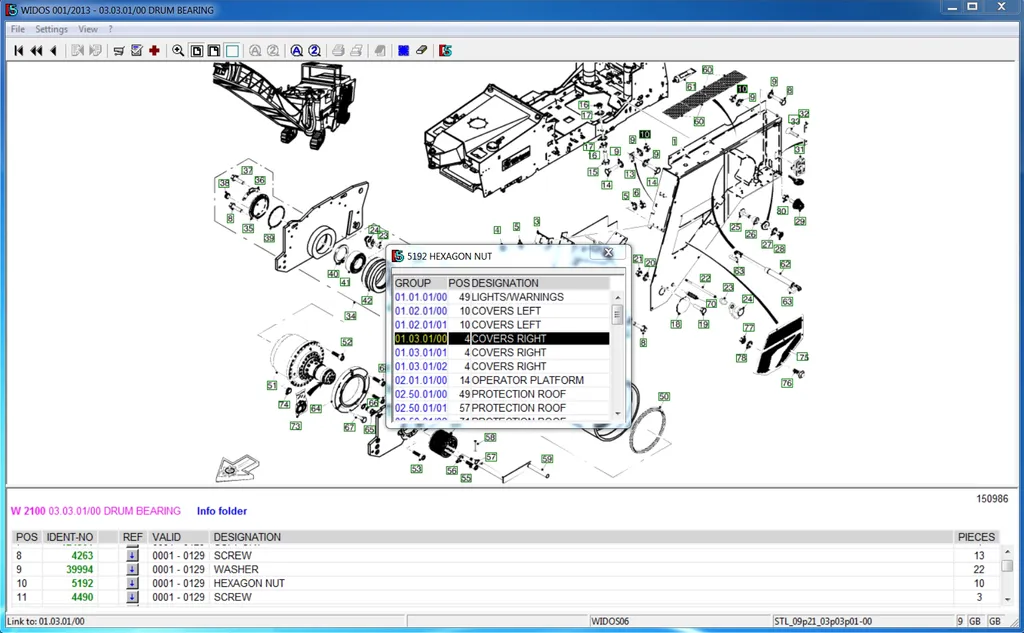Click the double-left rewind arrow in toolbar
This screenshot has width=1024, height=633.
tap(37, 50)
